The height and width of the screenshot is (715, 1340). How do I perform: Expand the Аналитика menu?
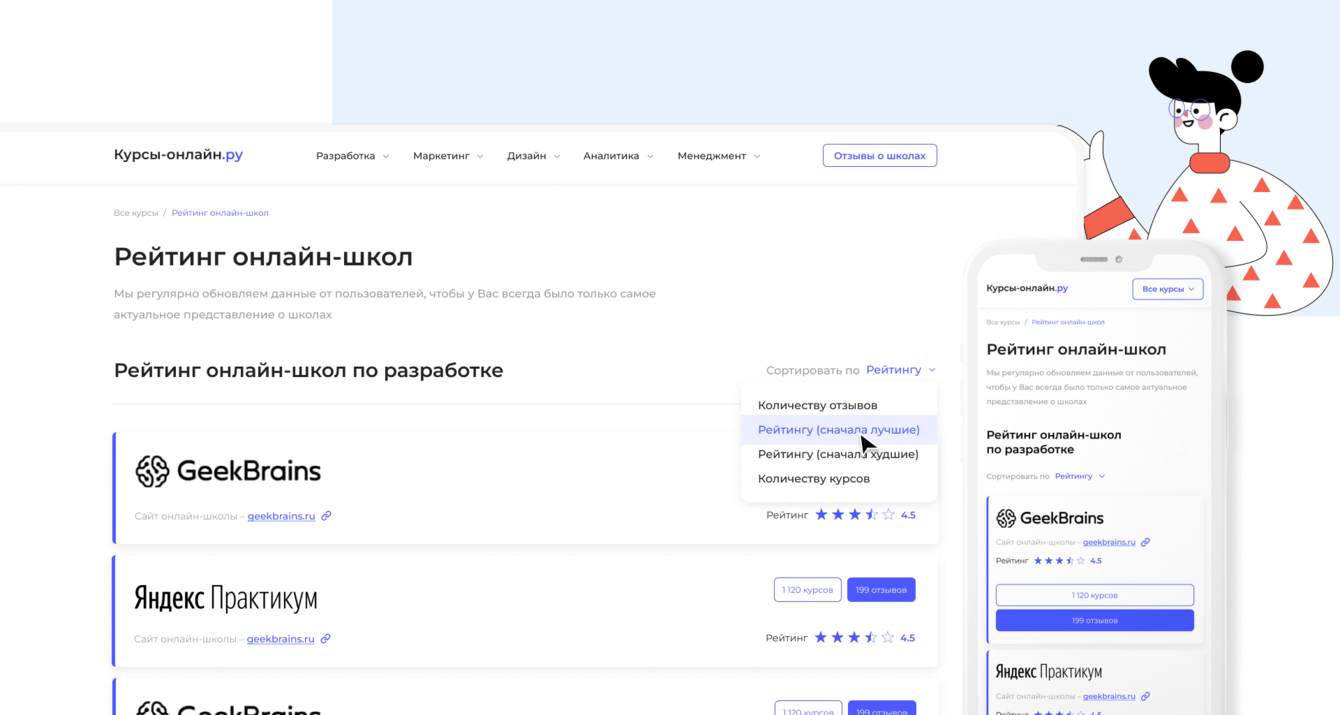(618, 156)
